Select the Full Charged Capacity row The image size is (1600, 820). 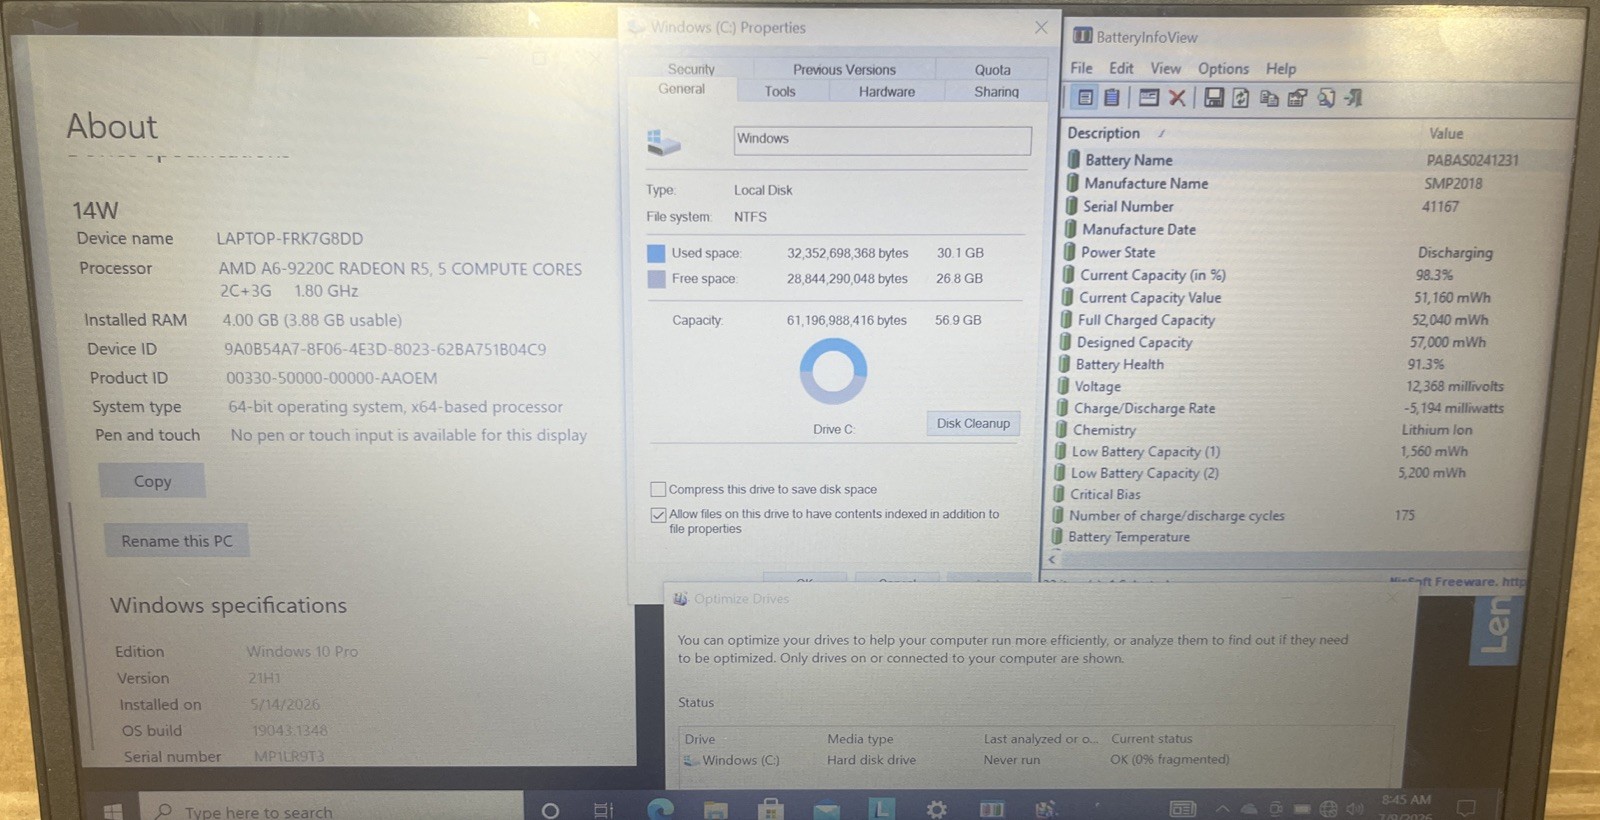tap(1300, 320)
